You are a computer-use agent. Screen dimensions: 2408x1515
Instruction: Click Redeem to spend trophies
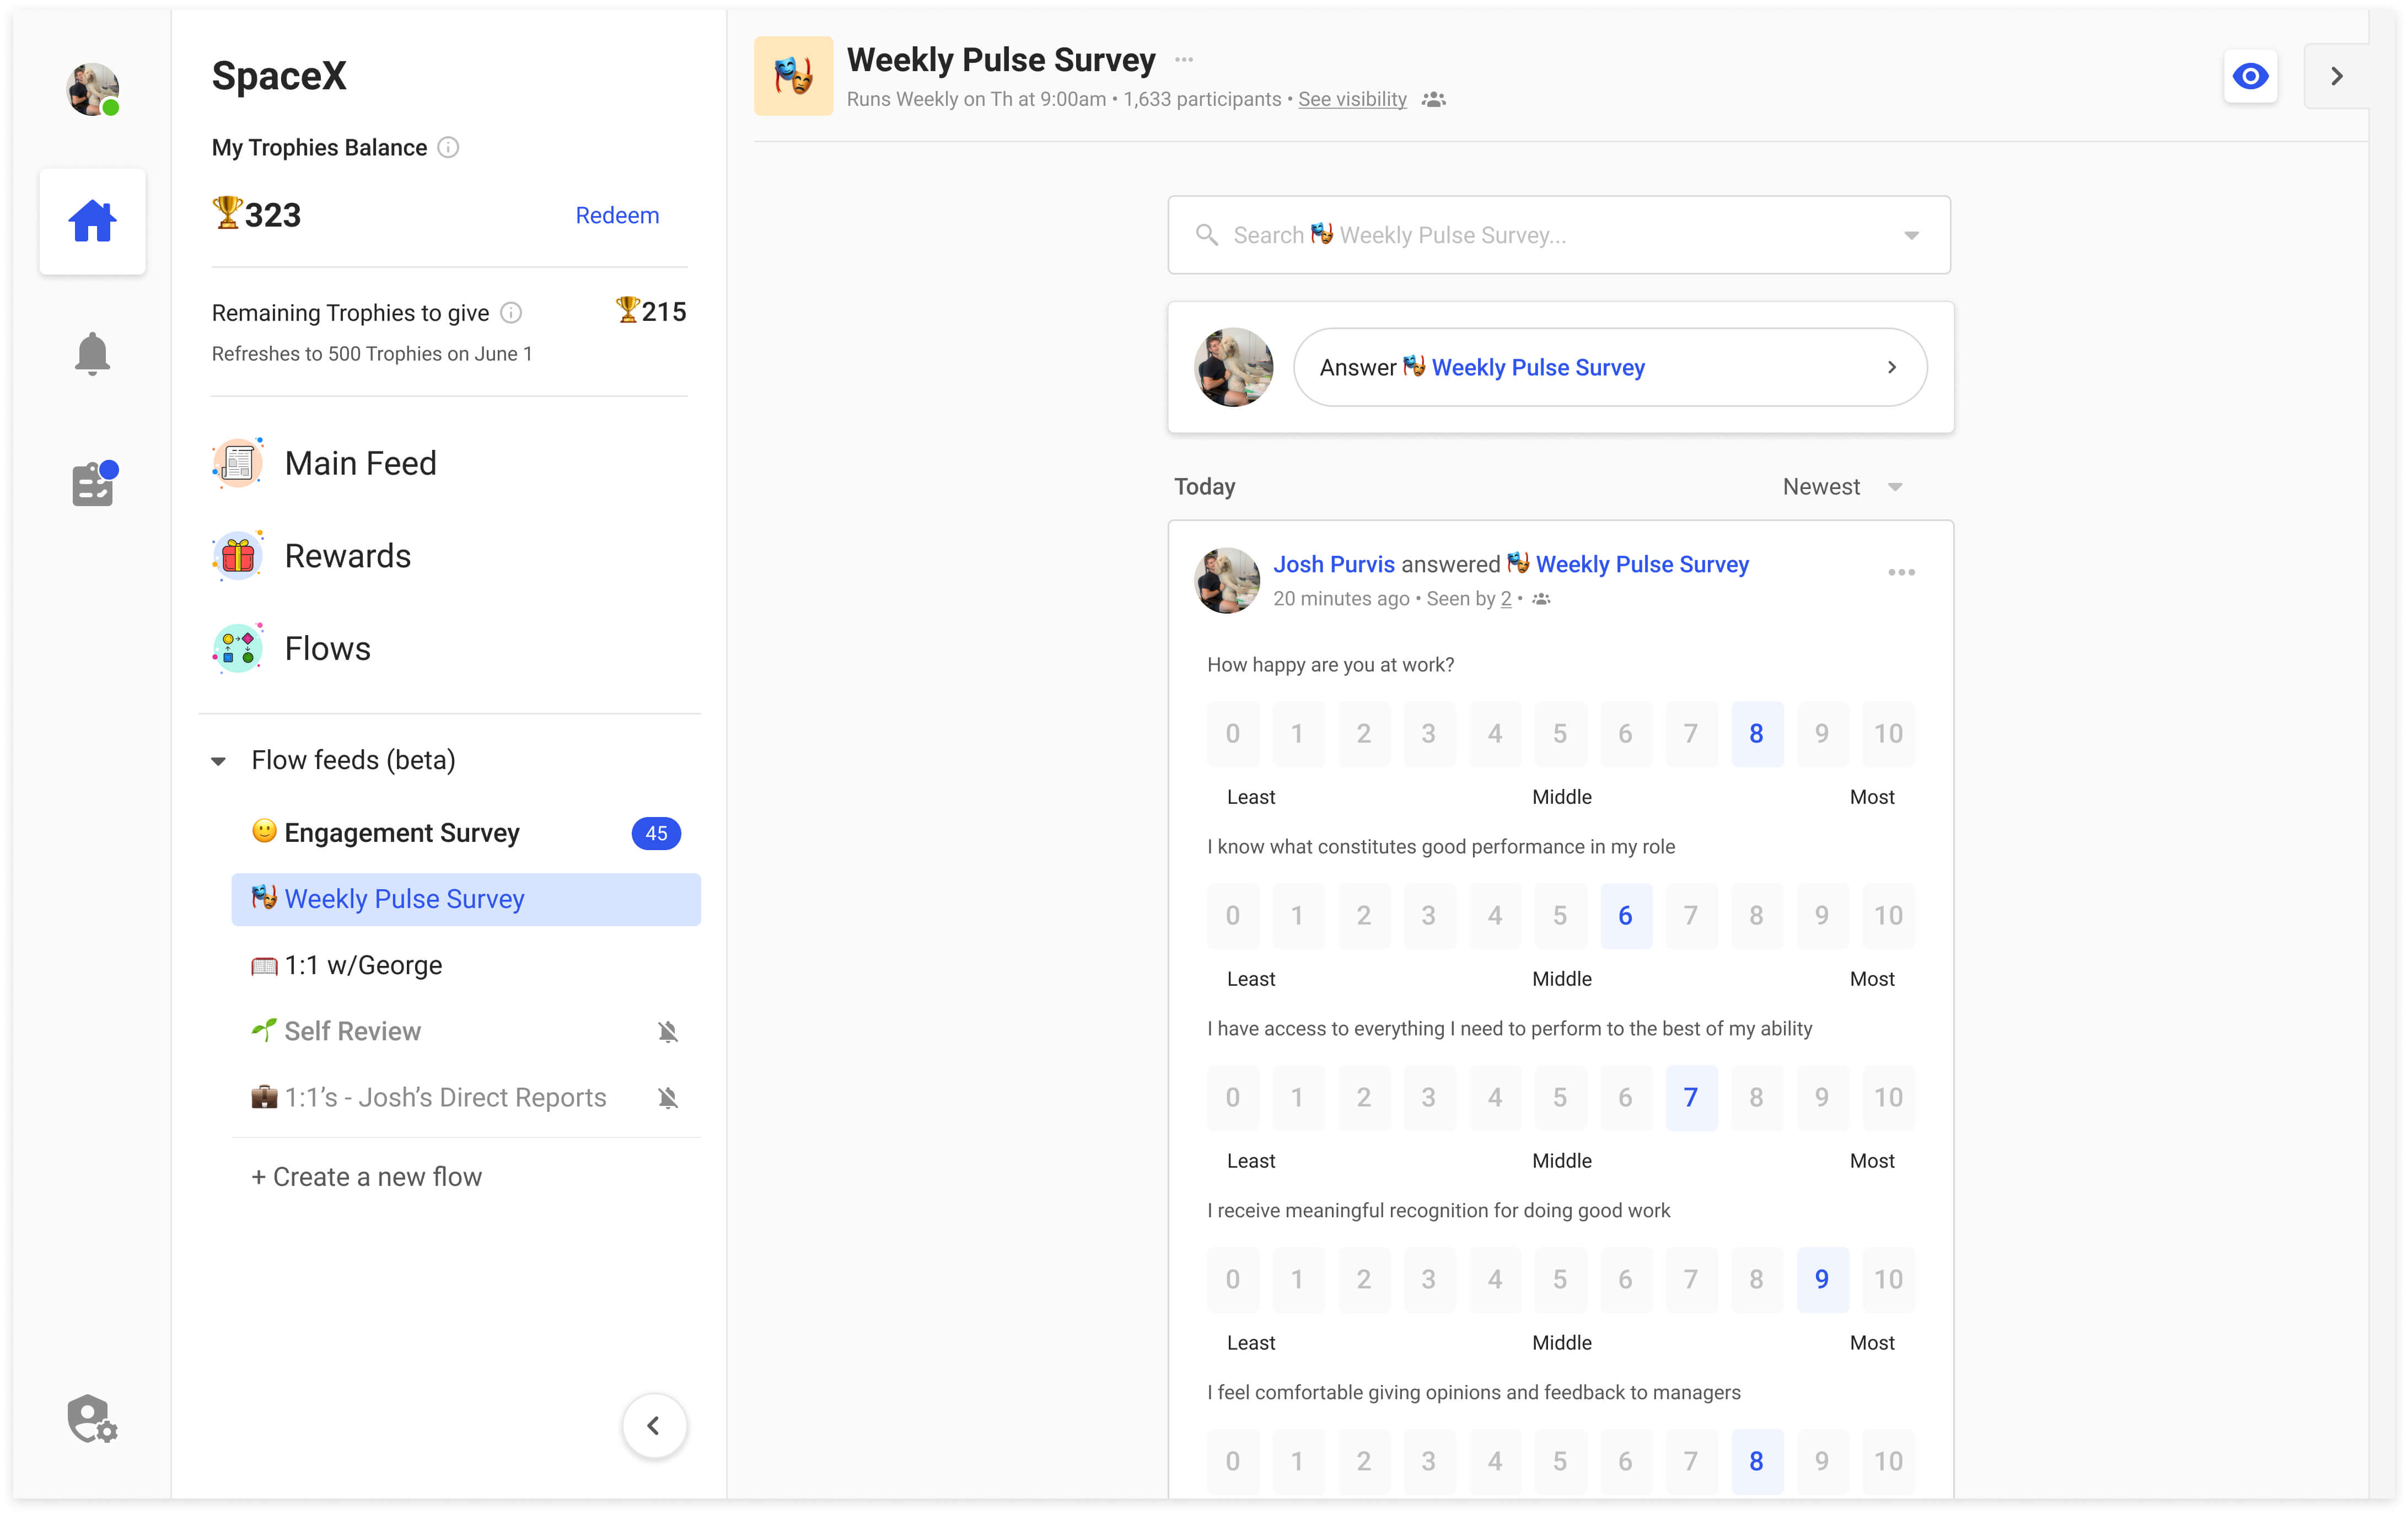(617, 215)
